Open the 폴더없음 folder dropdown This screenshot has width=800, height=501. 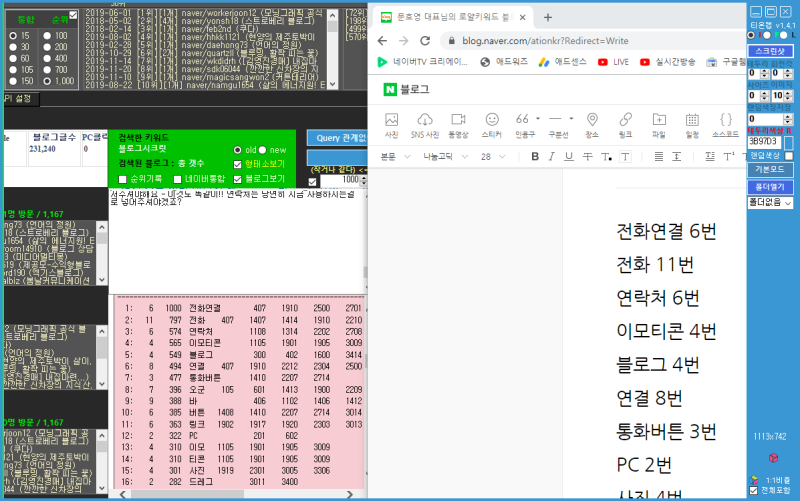770,203
